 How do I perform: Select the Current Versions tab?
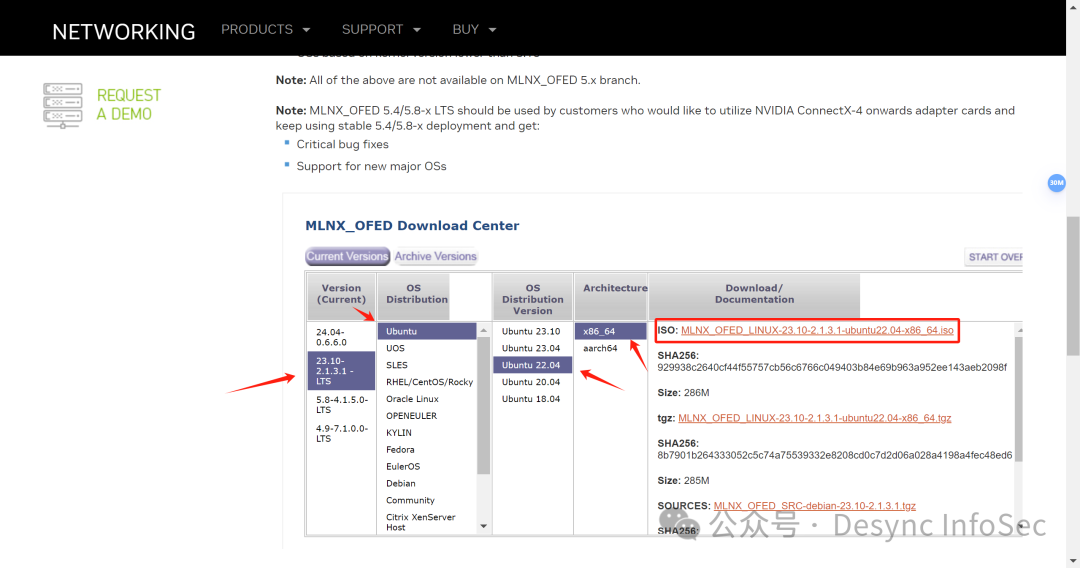[347, 257]
